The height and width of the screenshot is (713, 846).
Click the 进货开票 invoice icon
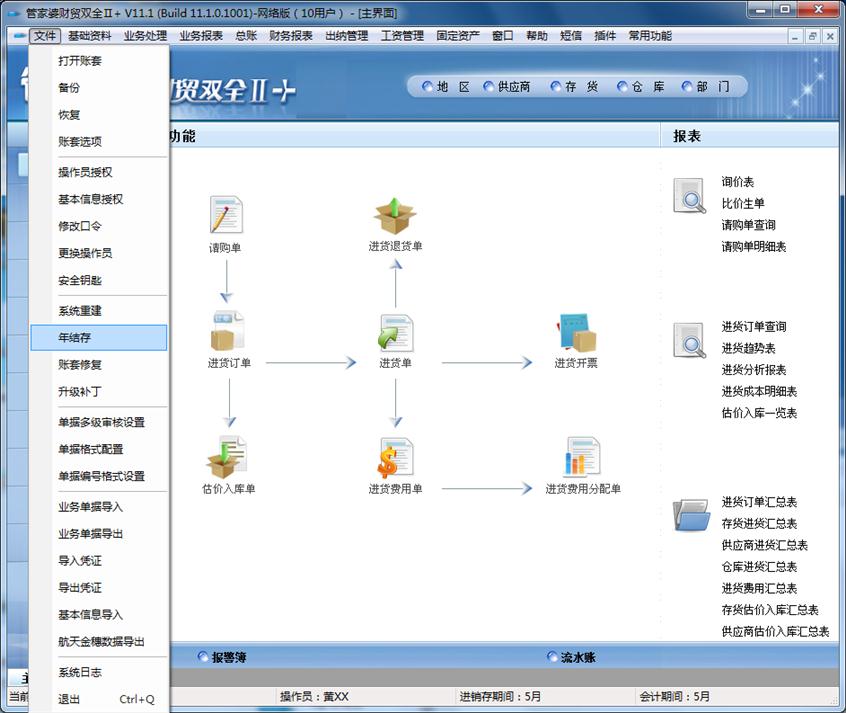click(x=576, y=333)
